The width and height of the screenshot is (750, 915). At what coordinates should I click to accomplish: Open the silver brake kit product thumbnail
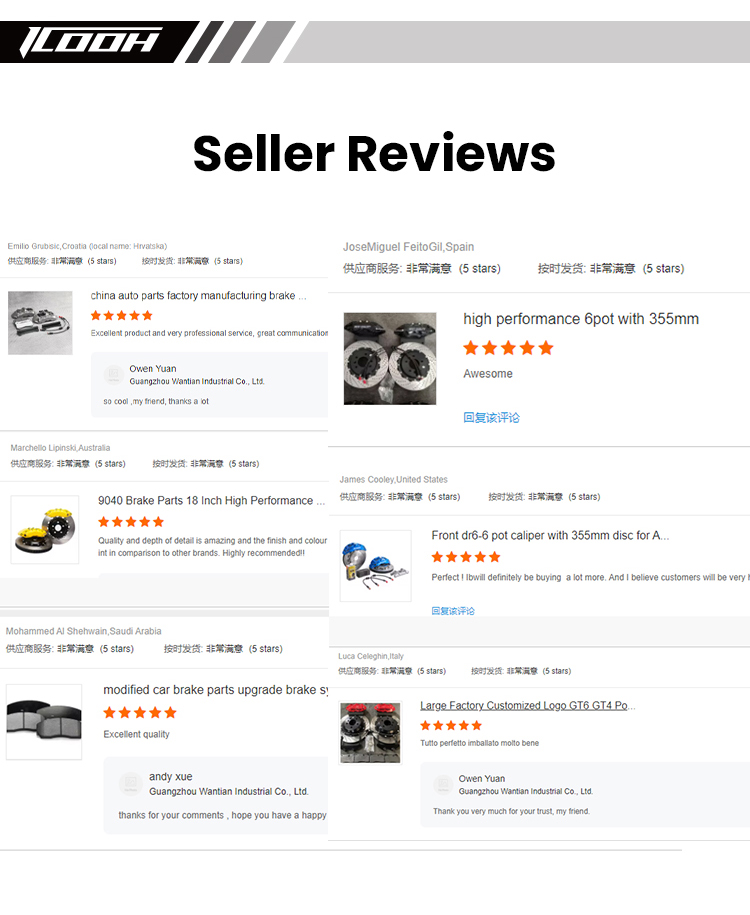coord(40,323)
